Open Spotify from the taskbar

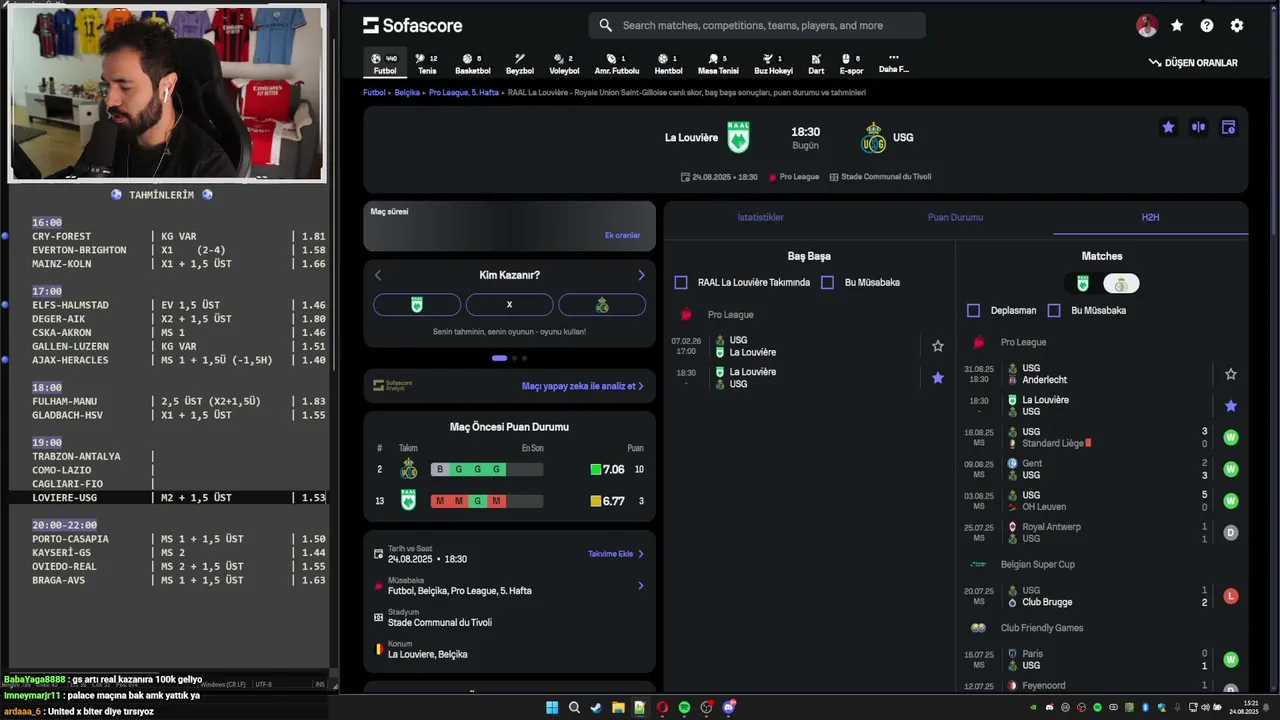coord(684,708)
